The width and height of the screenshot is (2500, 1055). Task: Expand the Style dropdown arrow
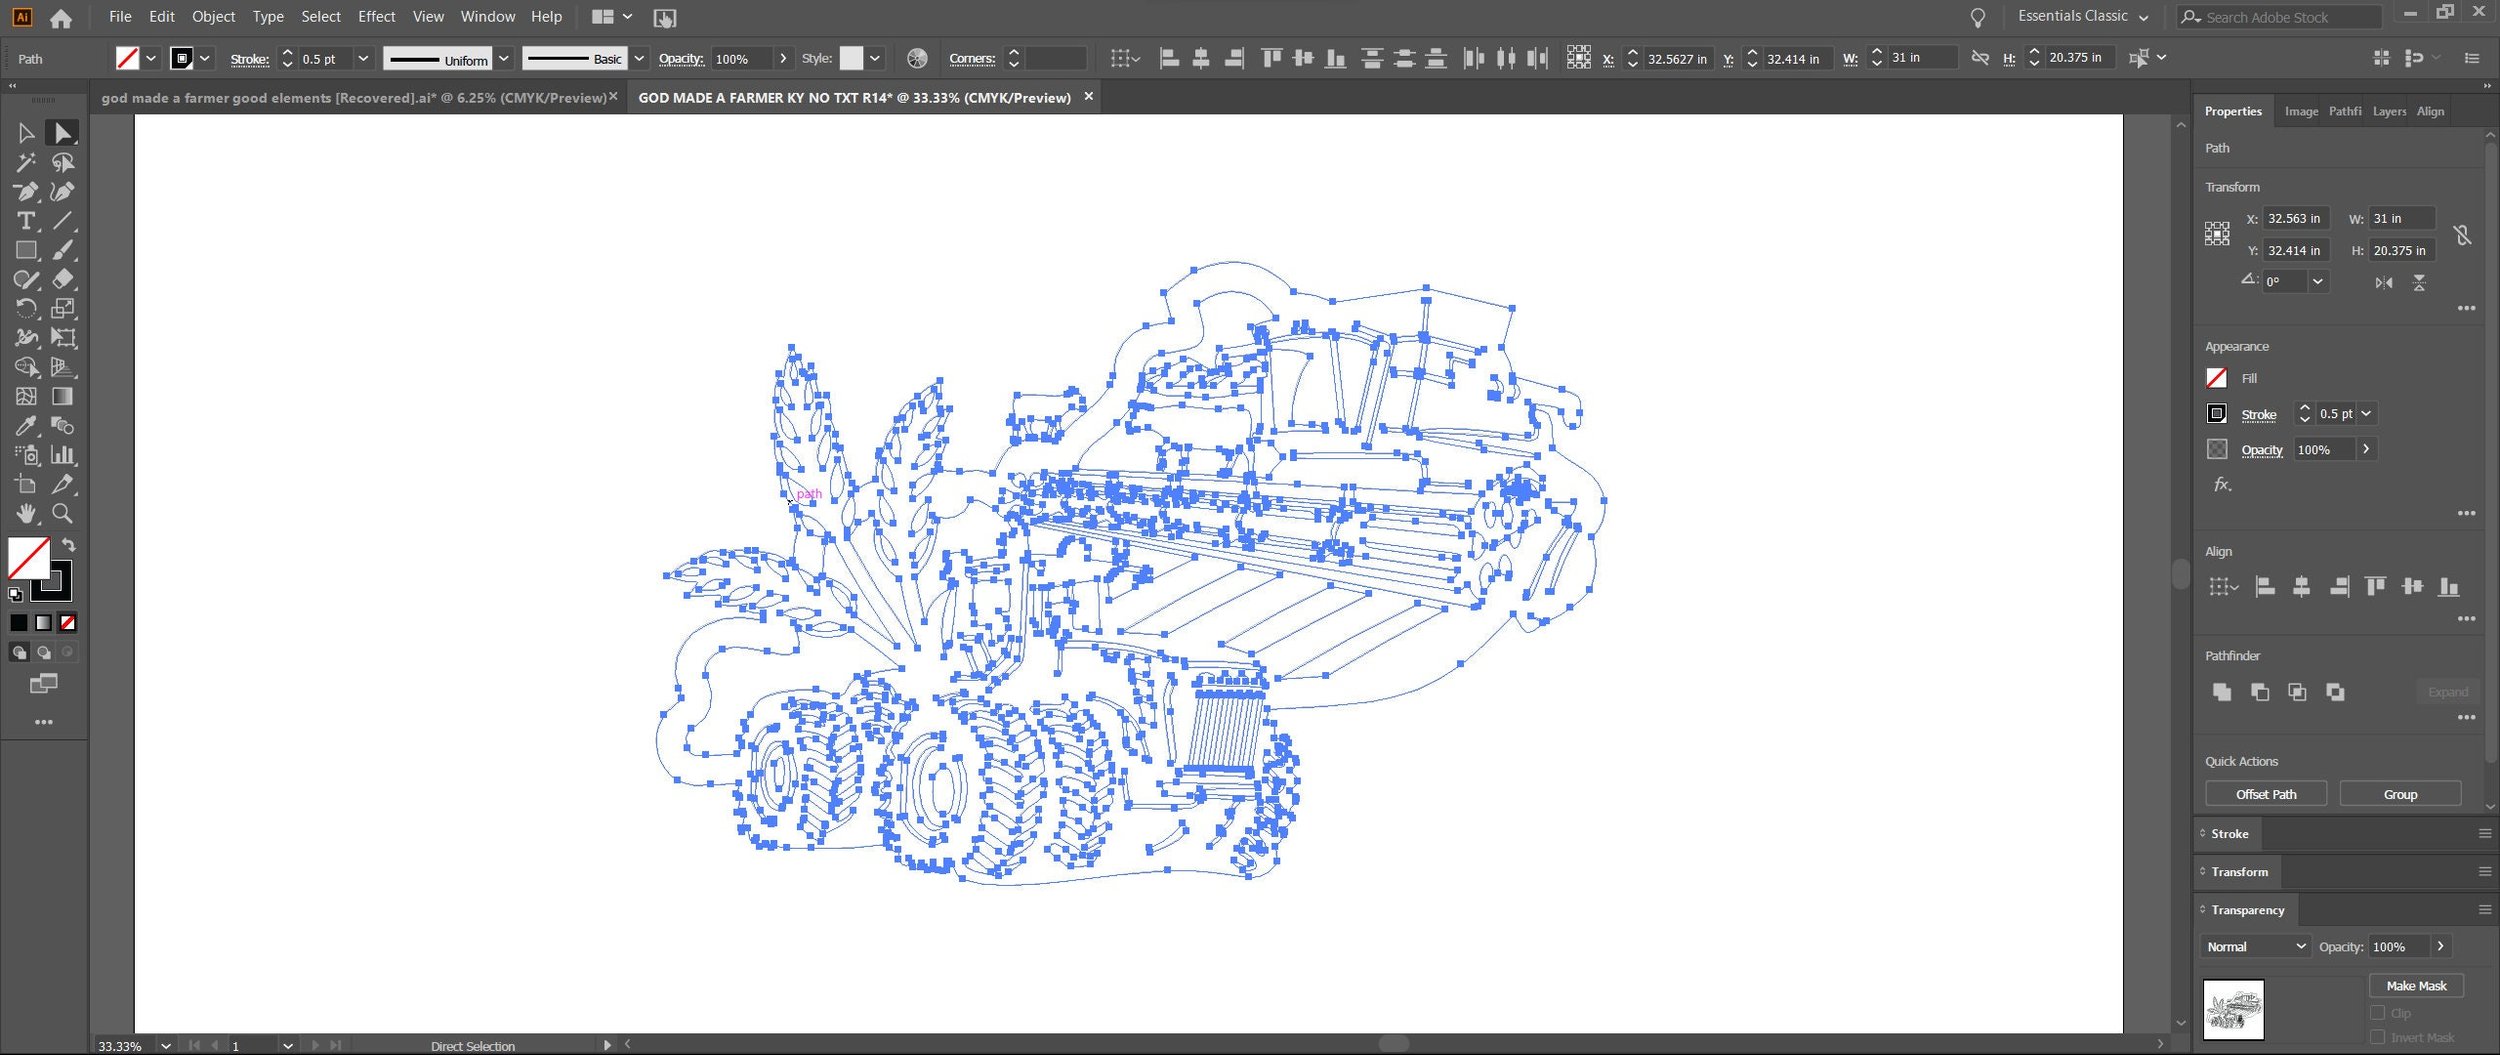(x=875, y=58)
